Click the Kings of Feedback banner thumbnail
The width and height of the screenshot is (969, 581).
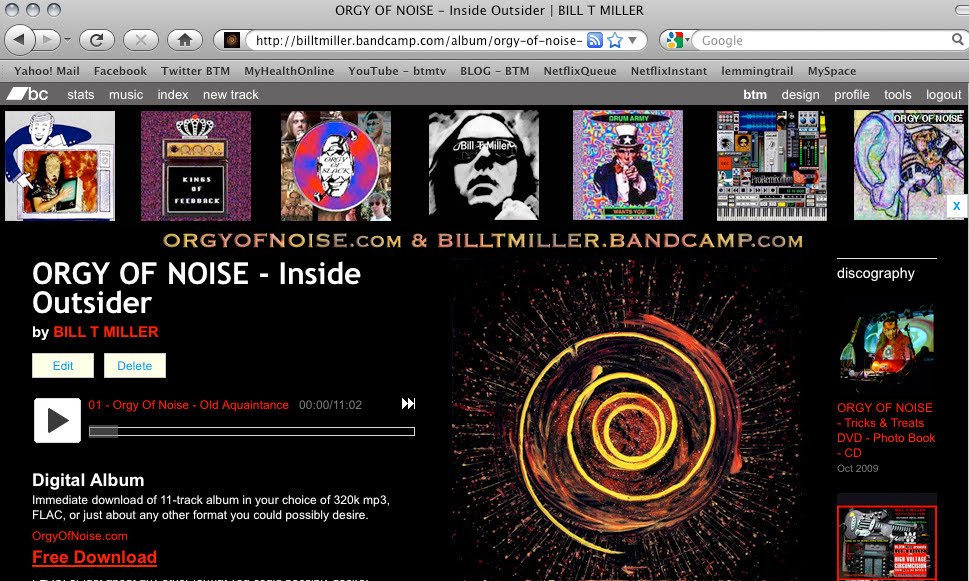[x=196, y=166]
